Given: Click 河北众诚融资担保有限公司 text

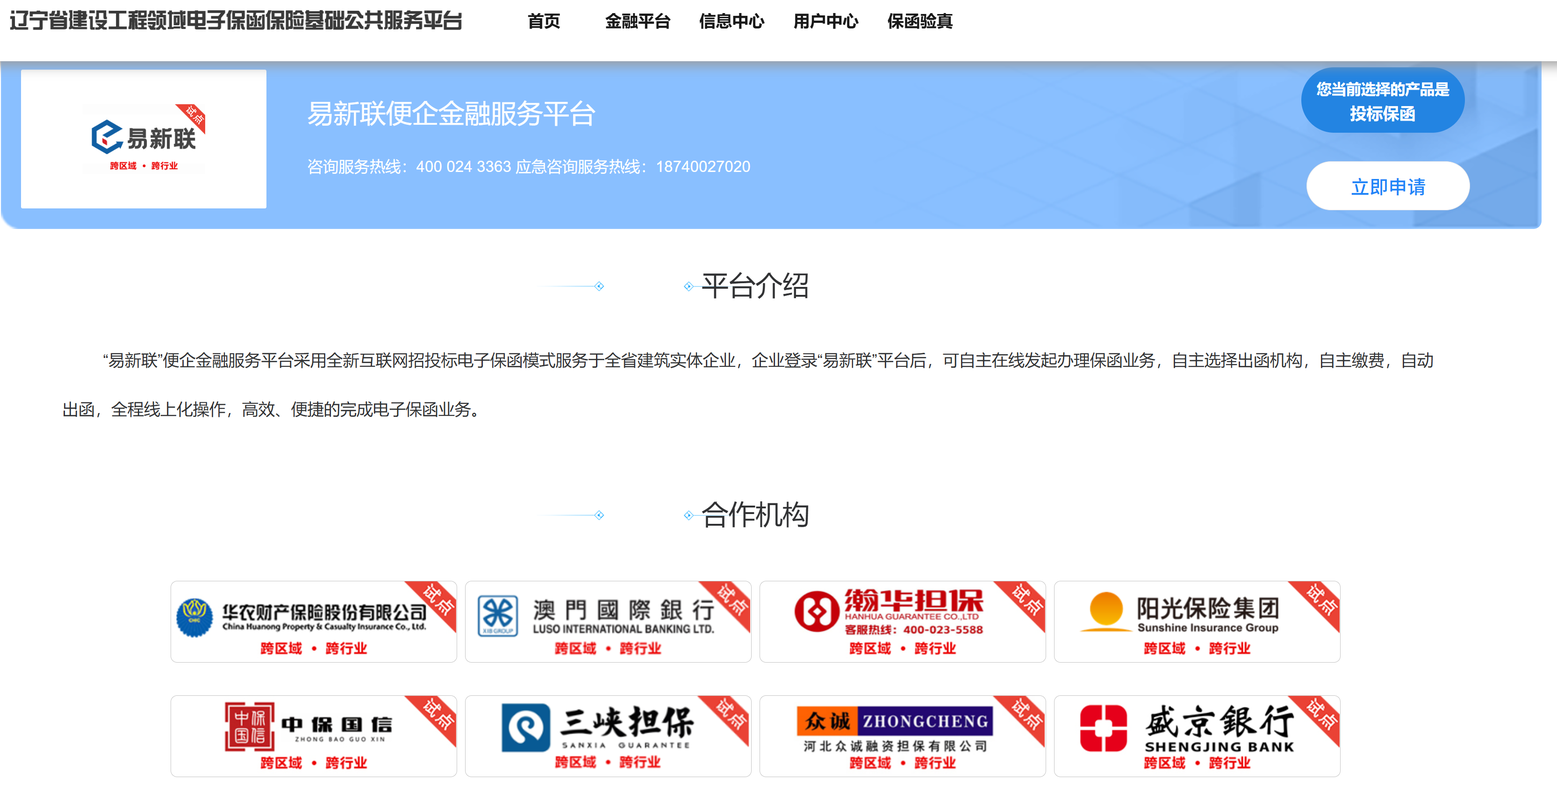Looking at the screenshot, I should click(895, 746).
